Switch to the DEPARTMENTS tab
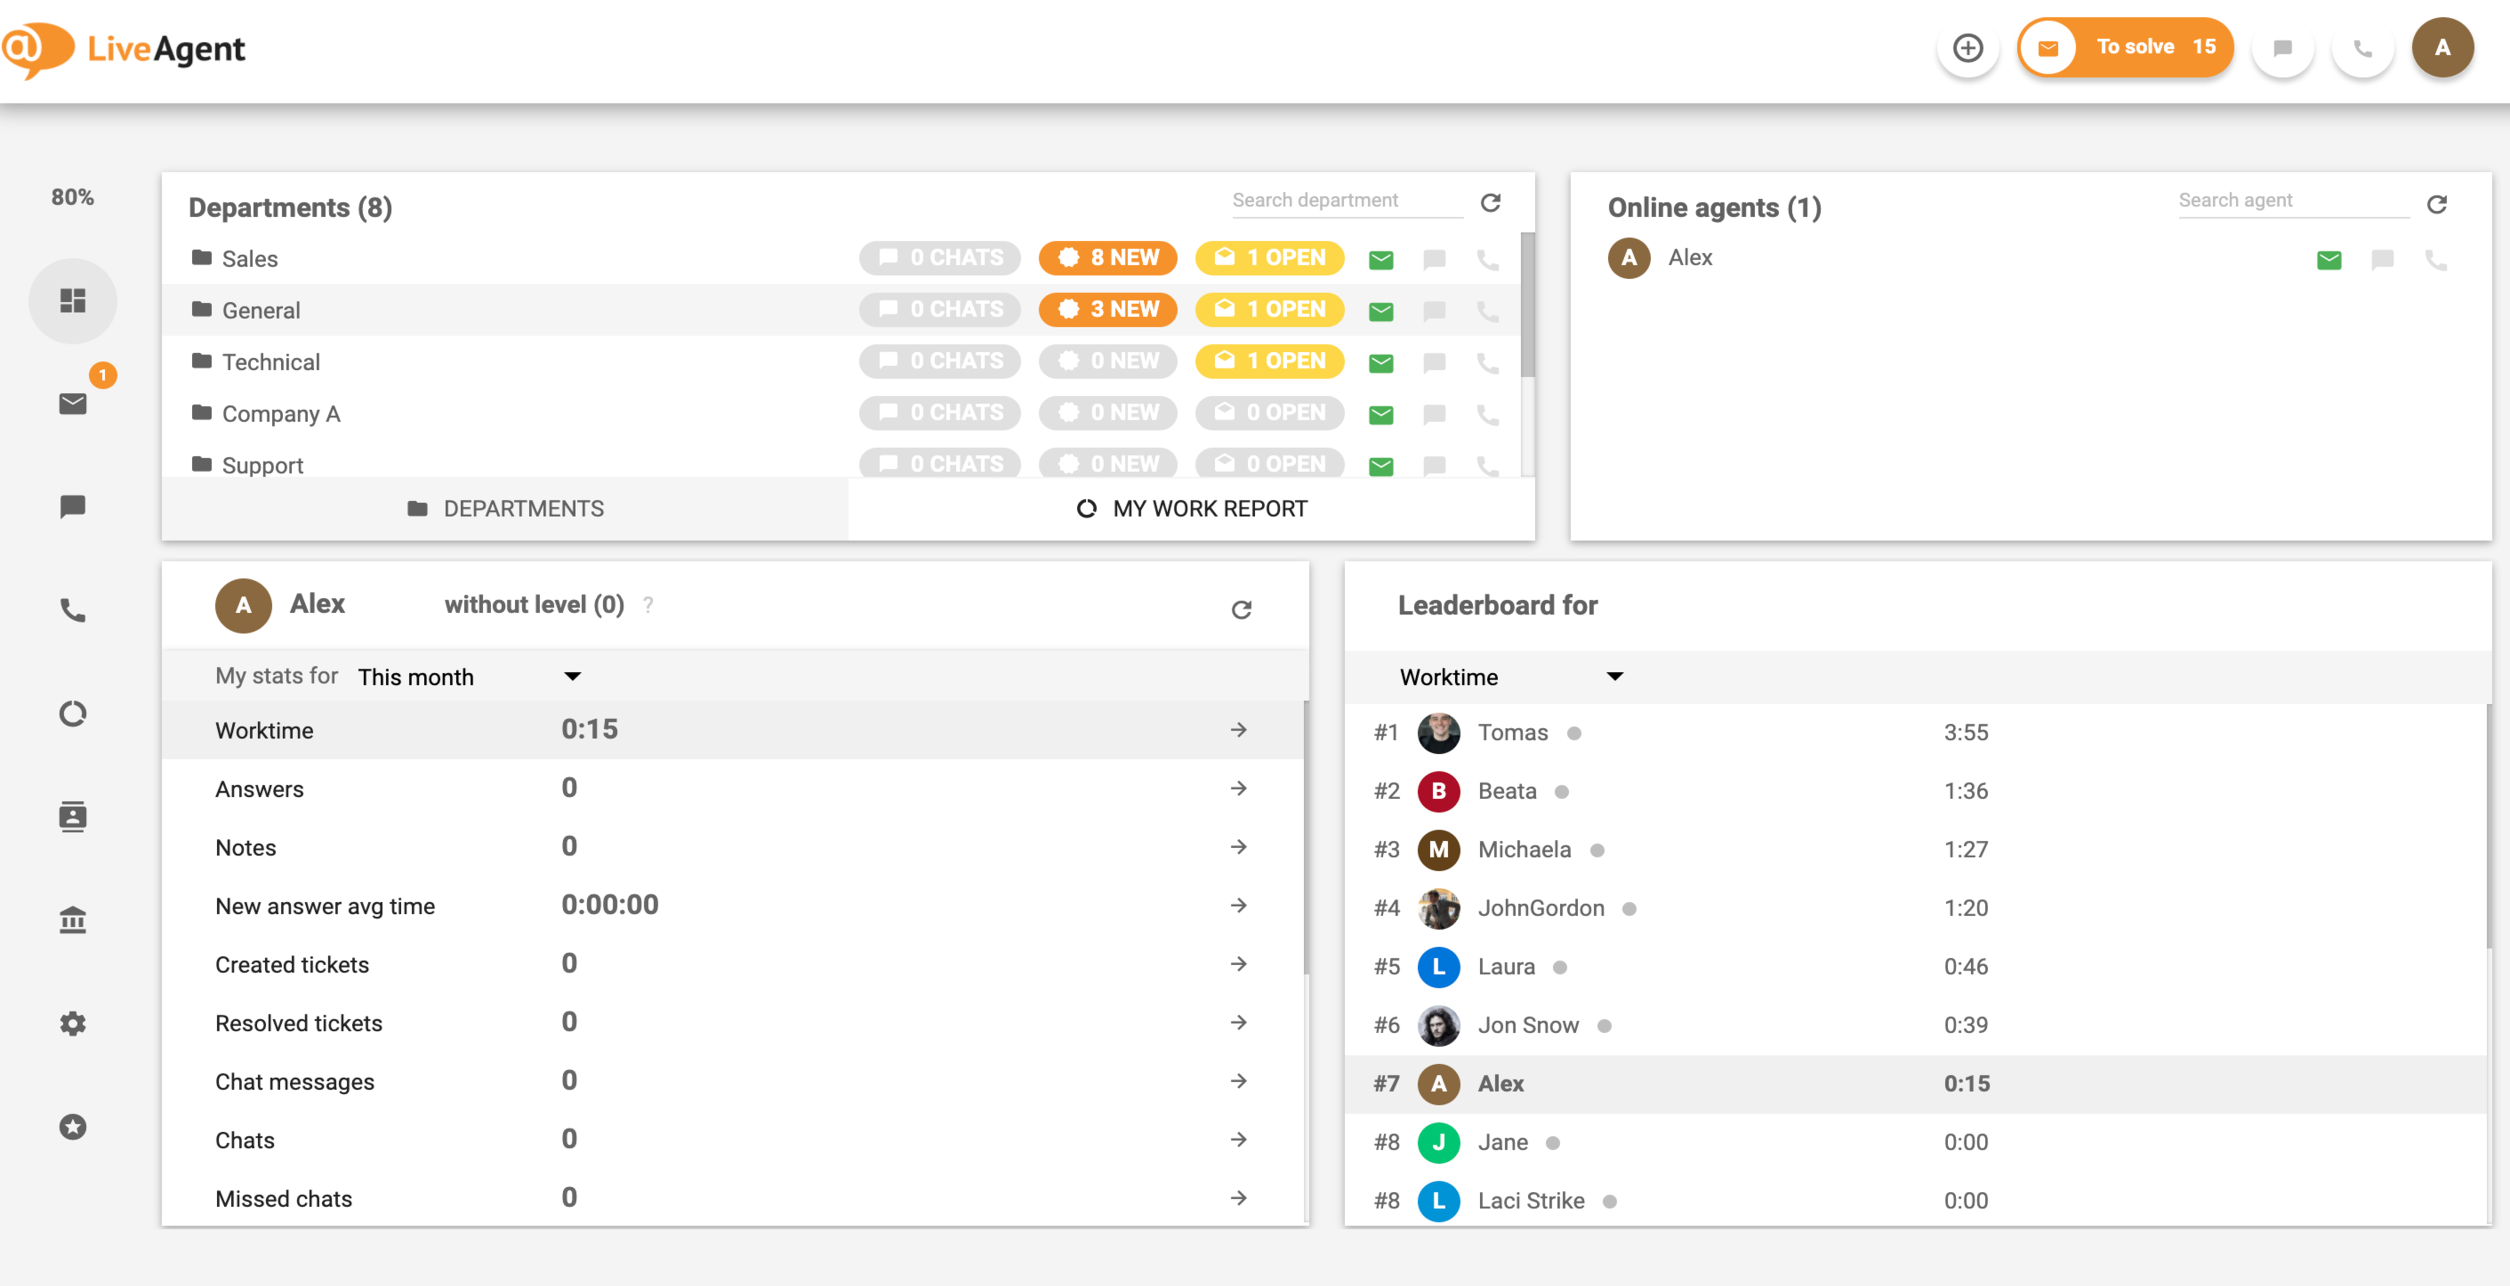Viewport: 2510px width, 1286px height. (507, 508)
